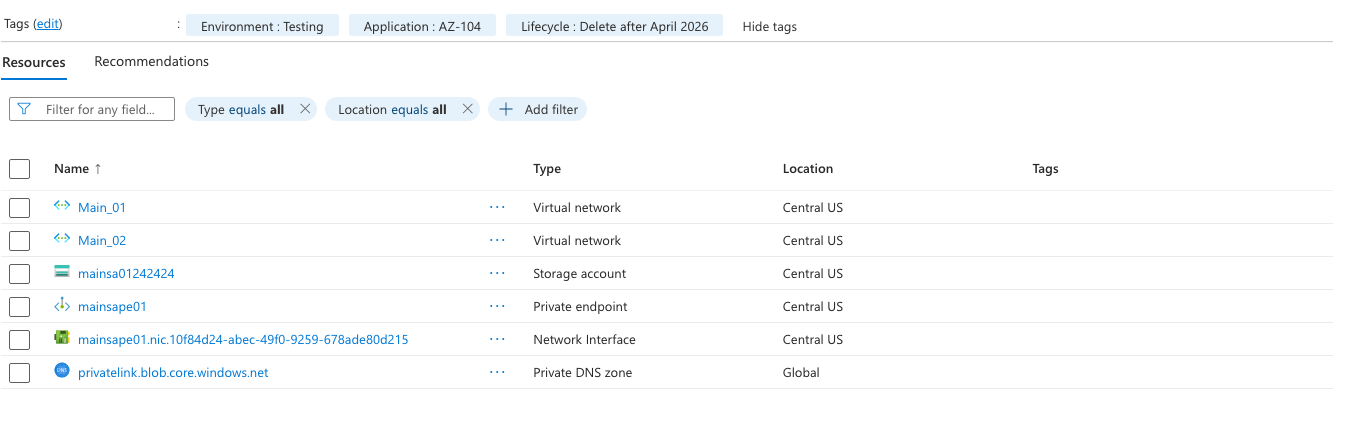Open the more options menu for Main_01
Image resolution: width=1345 pixels, height=422 pixels.
tap(497, 207)
